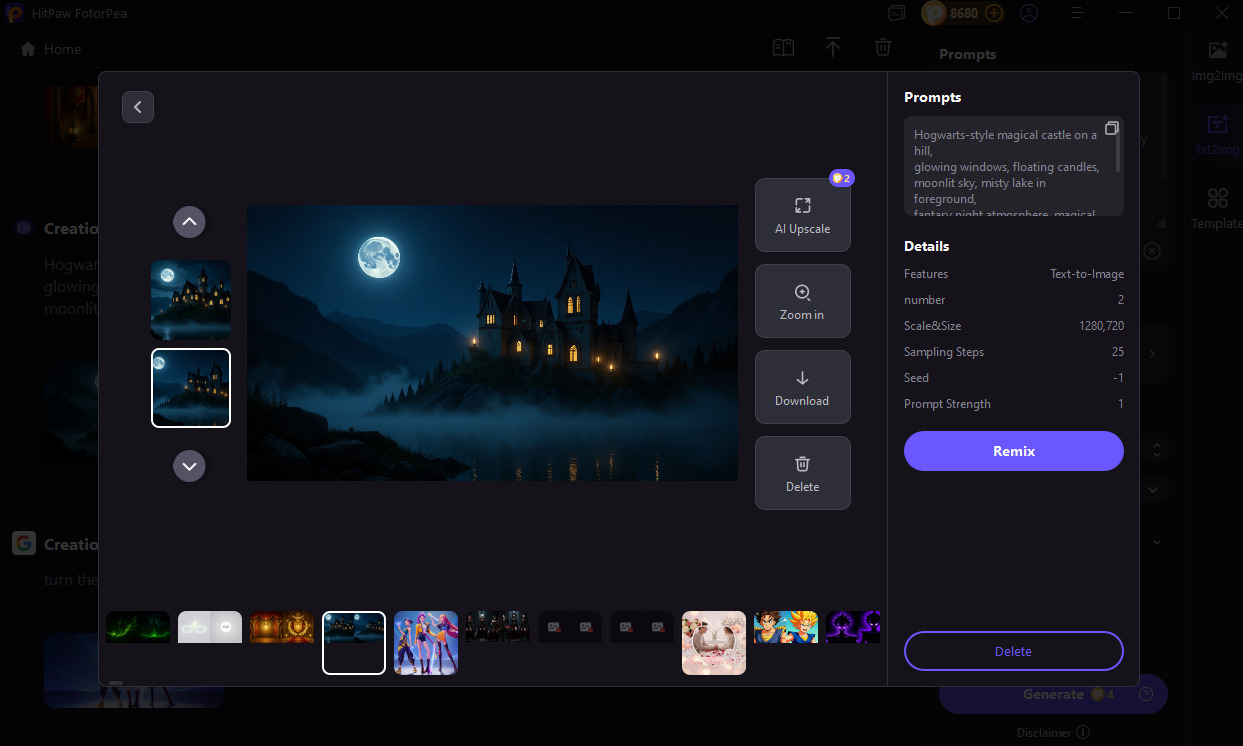This screenshot has height=746, width=1243.
Task: Switch to the Txt2Img tab
Action: [x=1216, y=135]
